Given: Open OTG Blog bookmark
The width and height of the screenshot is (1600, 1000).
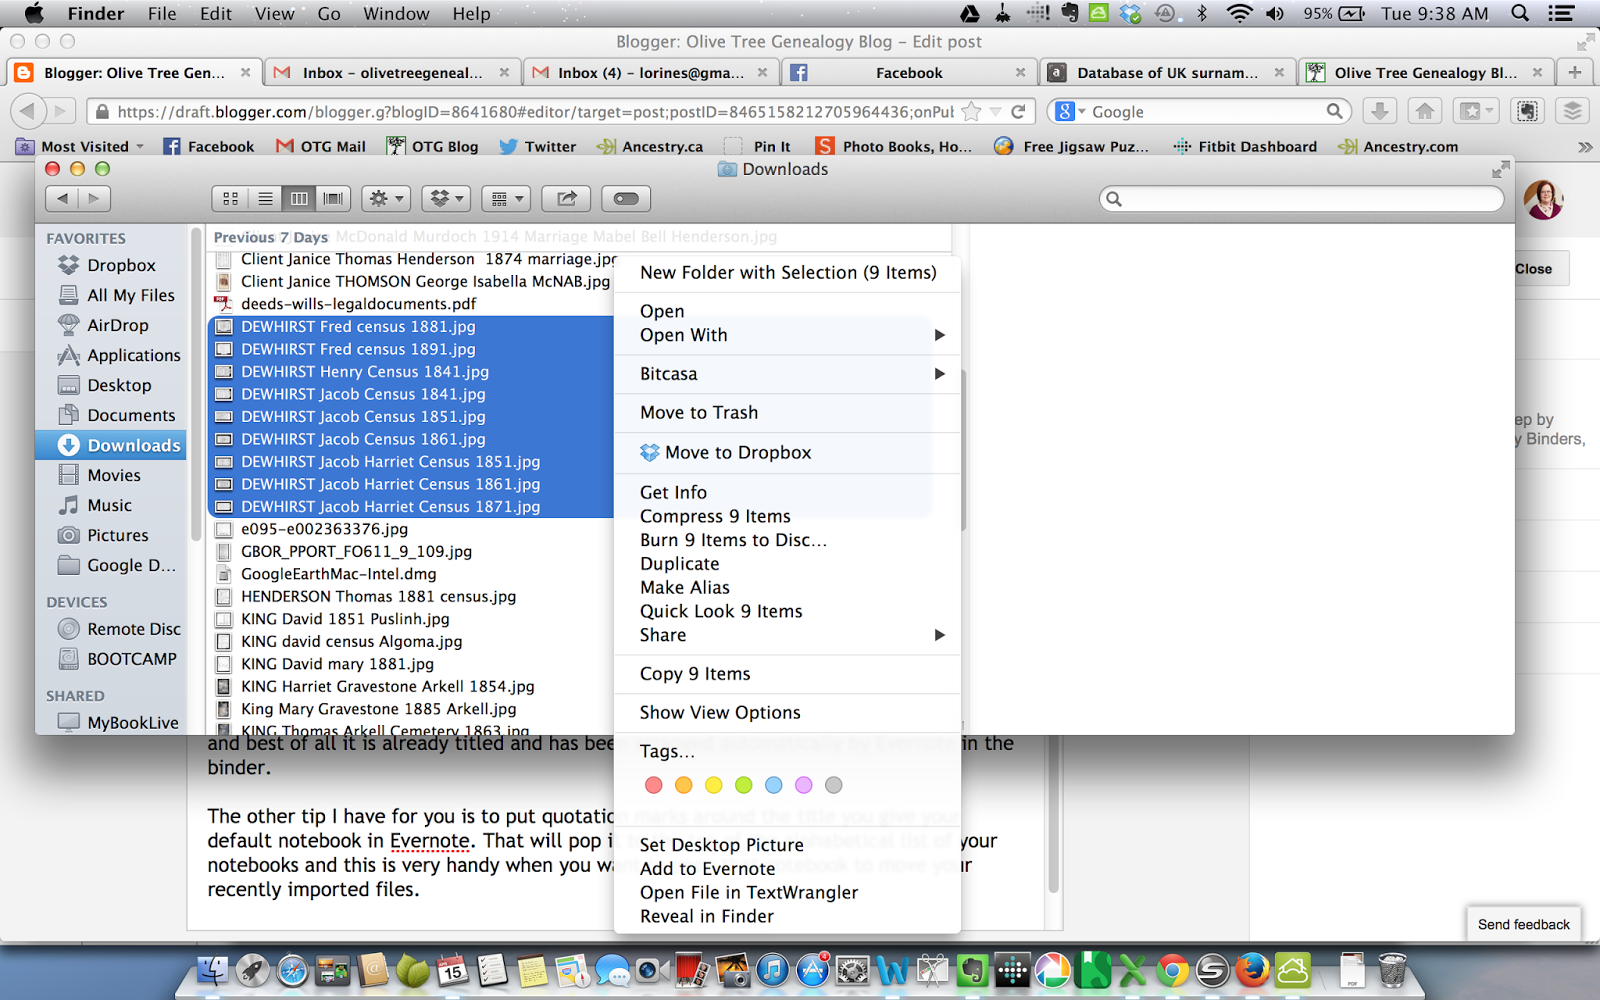Looking at the screenshot, I should coord(433,146).
